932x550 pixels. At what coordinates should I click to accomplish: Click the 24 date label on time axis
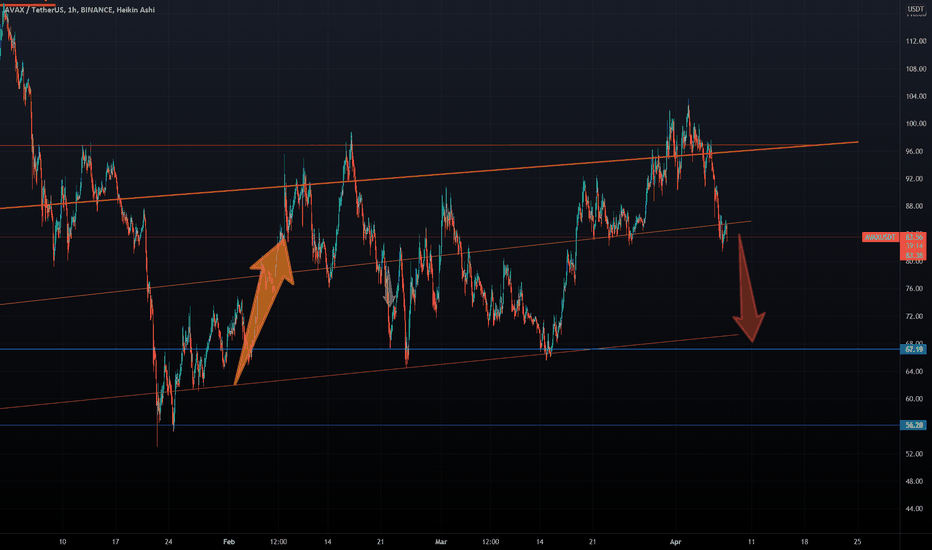(168, 542)
